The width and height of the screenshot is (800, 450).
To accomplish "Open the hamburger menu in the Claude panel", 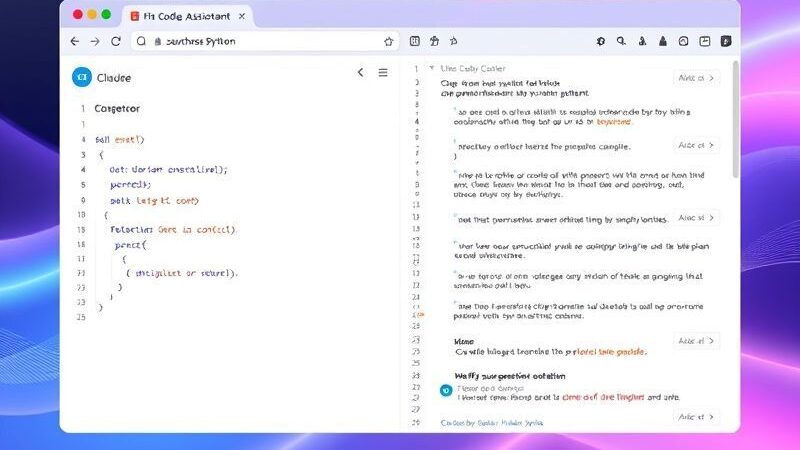I will [383, 73].
